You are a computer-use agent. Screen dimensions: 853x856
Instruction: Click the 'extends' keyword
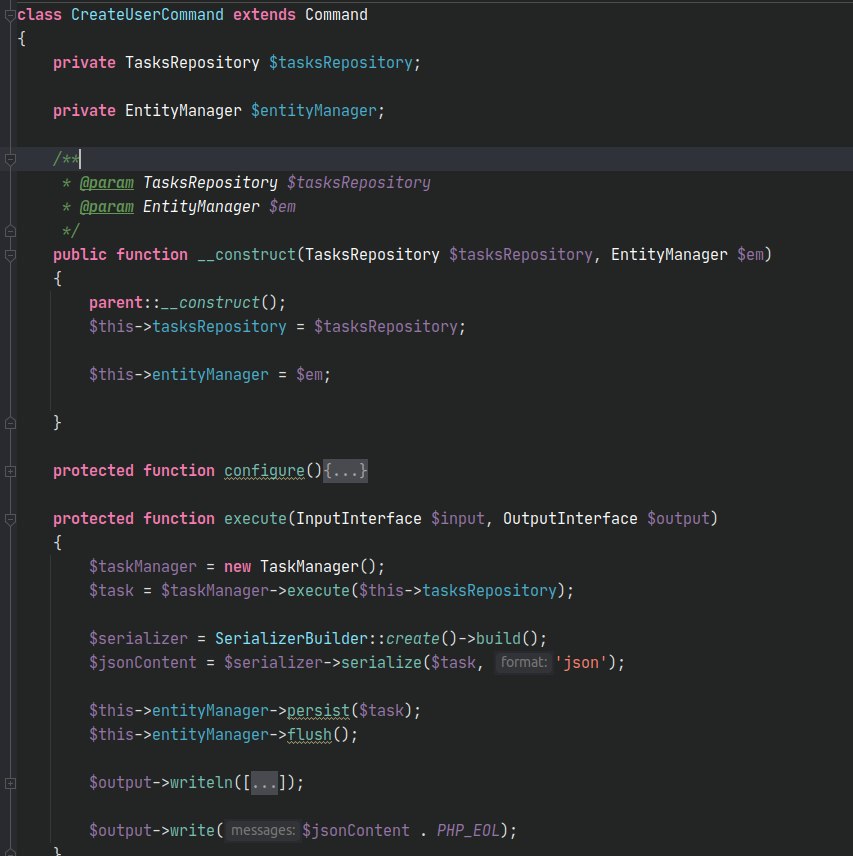coord(264,15)
